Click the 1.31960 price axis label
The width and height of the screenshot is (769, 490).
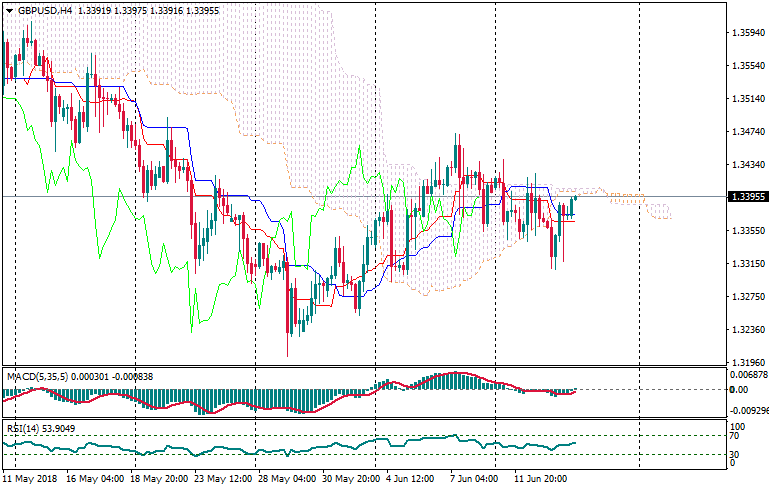click(x=748, y=363)
